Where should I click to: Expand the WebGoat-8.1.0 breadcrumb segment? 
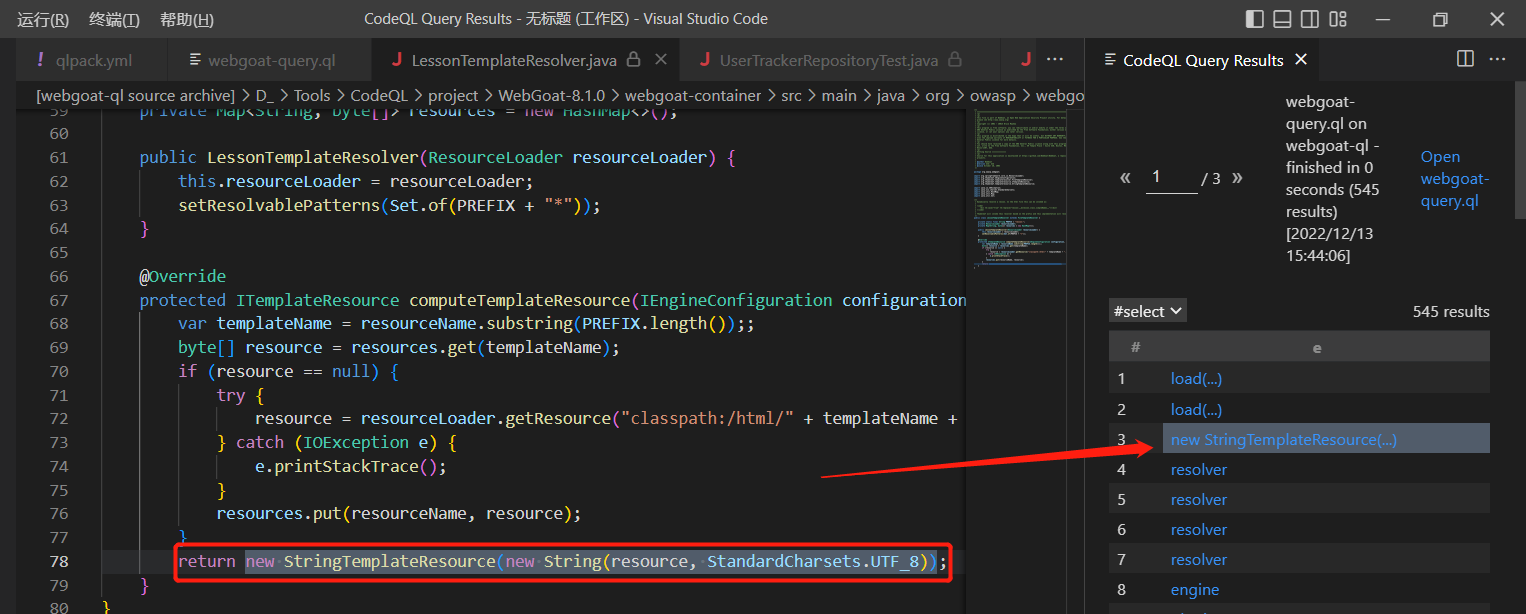coord(554,96)
